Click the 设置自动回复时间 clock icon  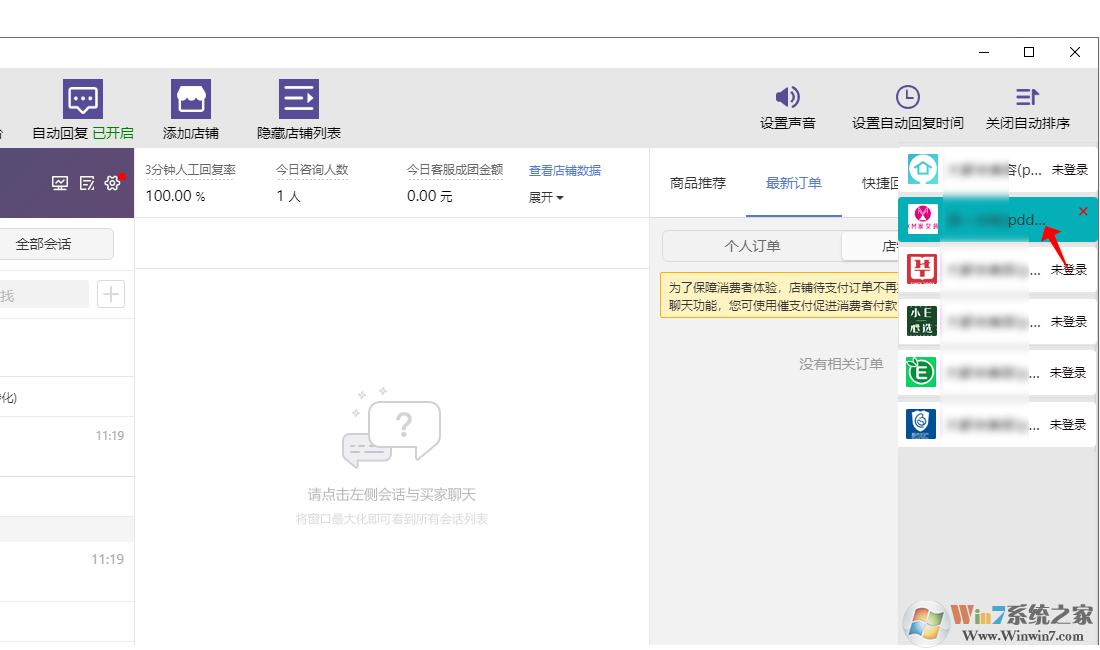click(x=907, y=97)
